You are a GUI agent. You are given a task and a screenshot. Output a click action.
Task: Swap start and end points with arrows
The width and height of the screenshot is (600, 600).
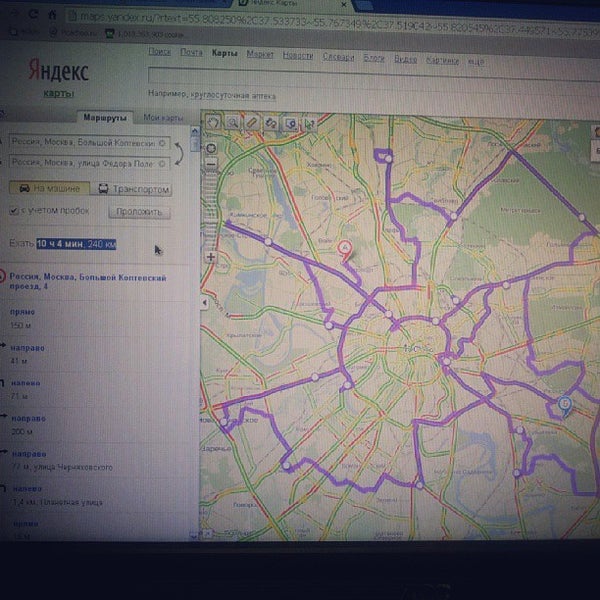(178, 154)
